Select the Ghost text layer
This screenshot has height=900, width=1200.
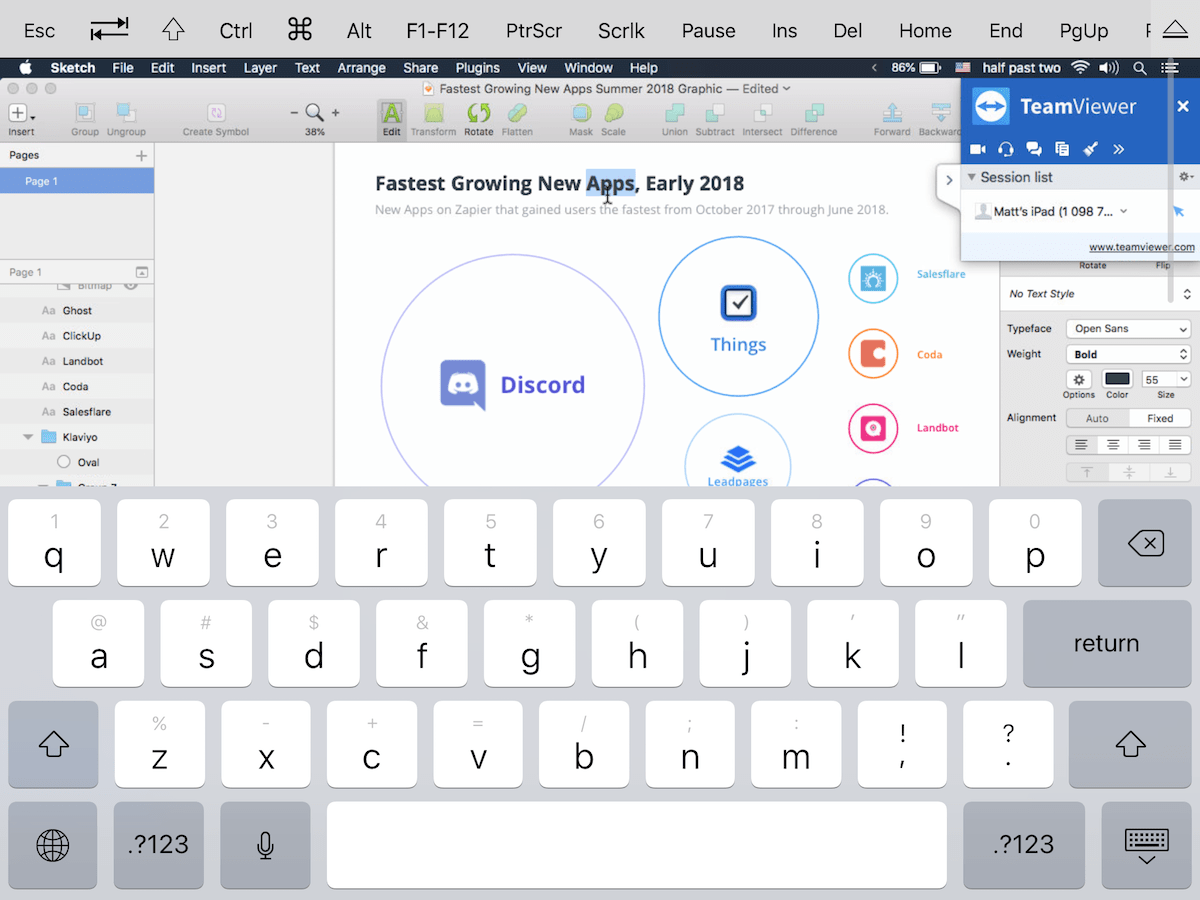77,311
